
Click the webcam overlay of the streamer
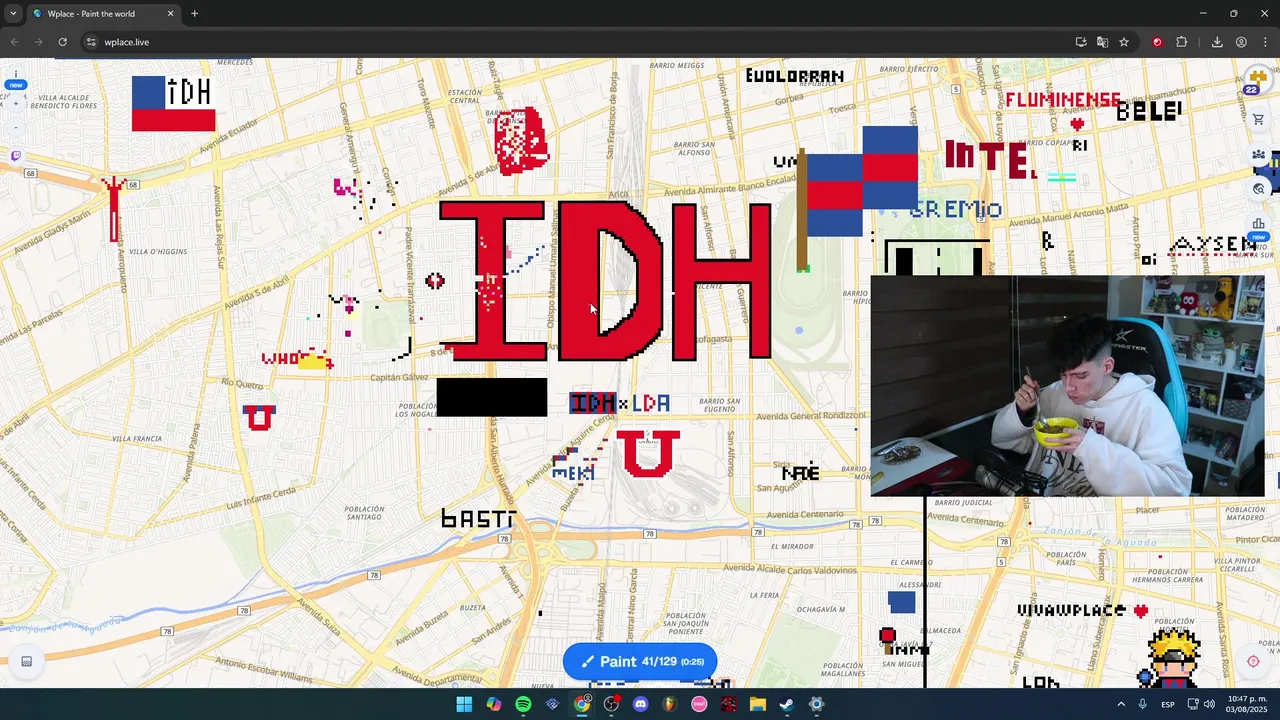1067,386
